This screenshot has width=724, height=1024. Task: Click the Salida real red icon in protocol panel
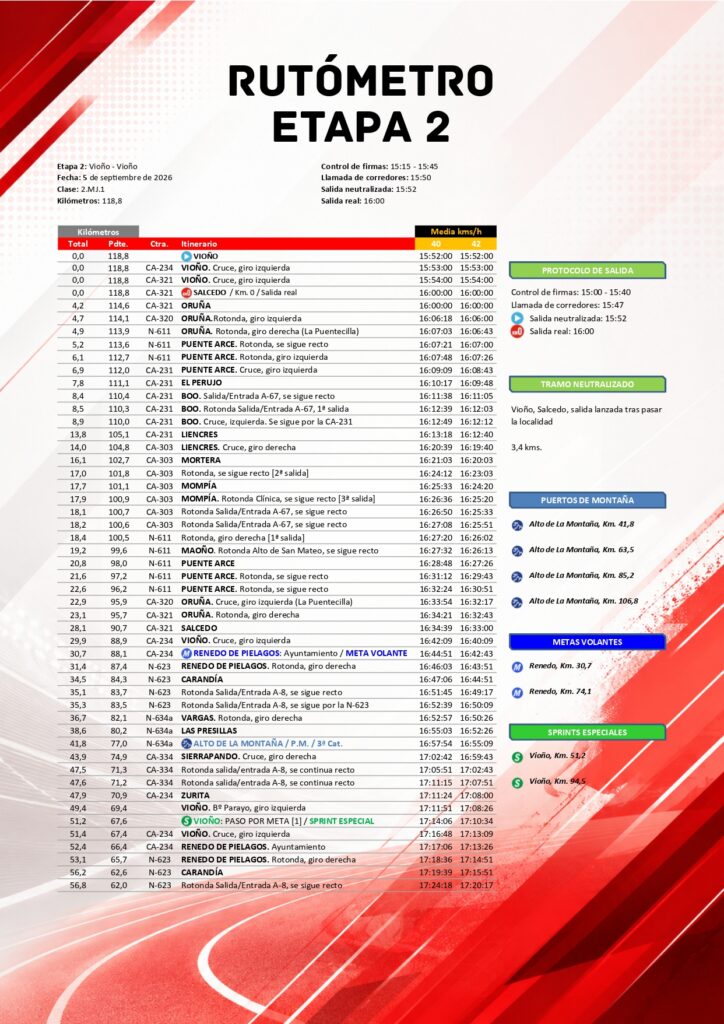[x=517, y=331]
